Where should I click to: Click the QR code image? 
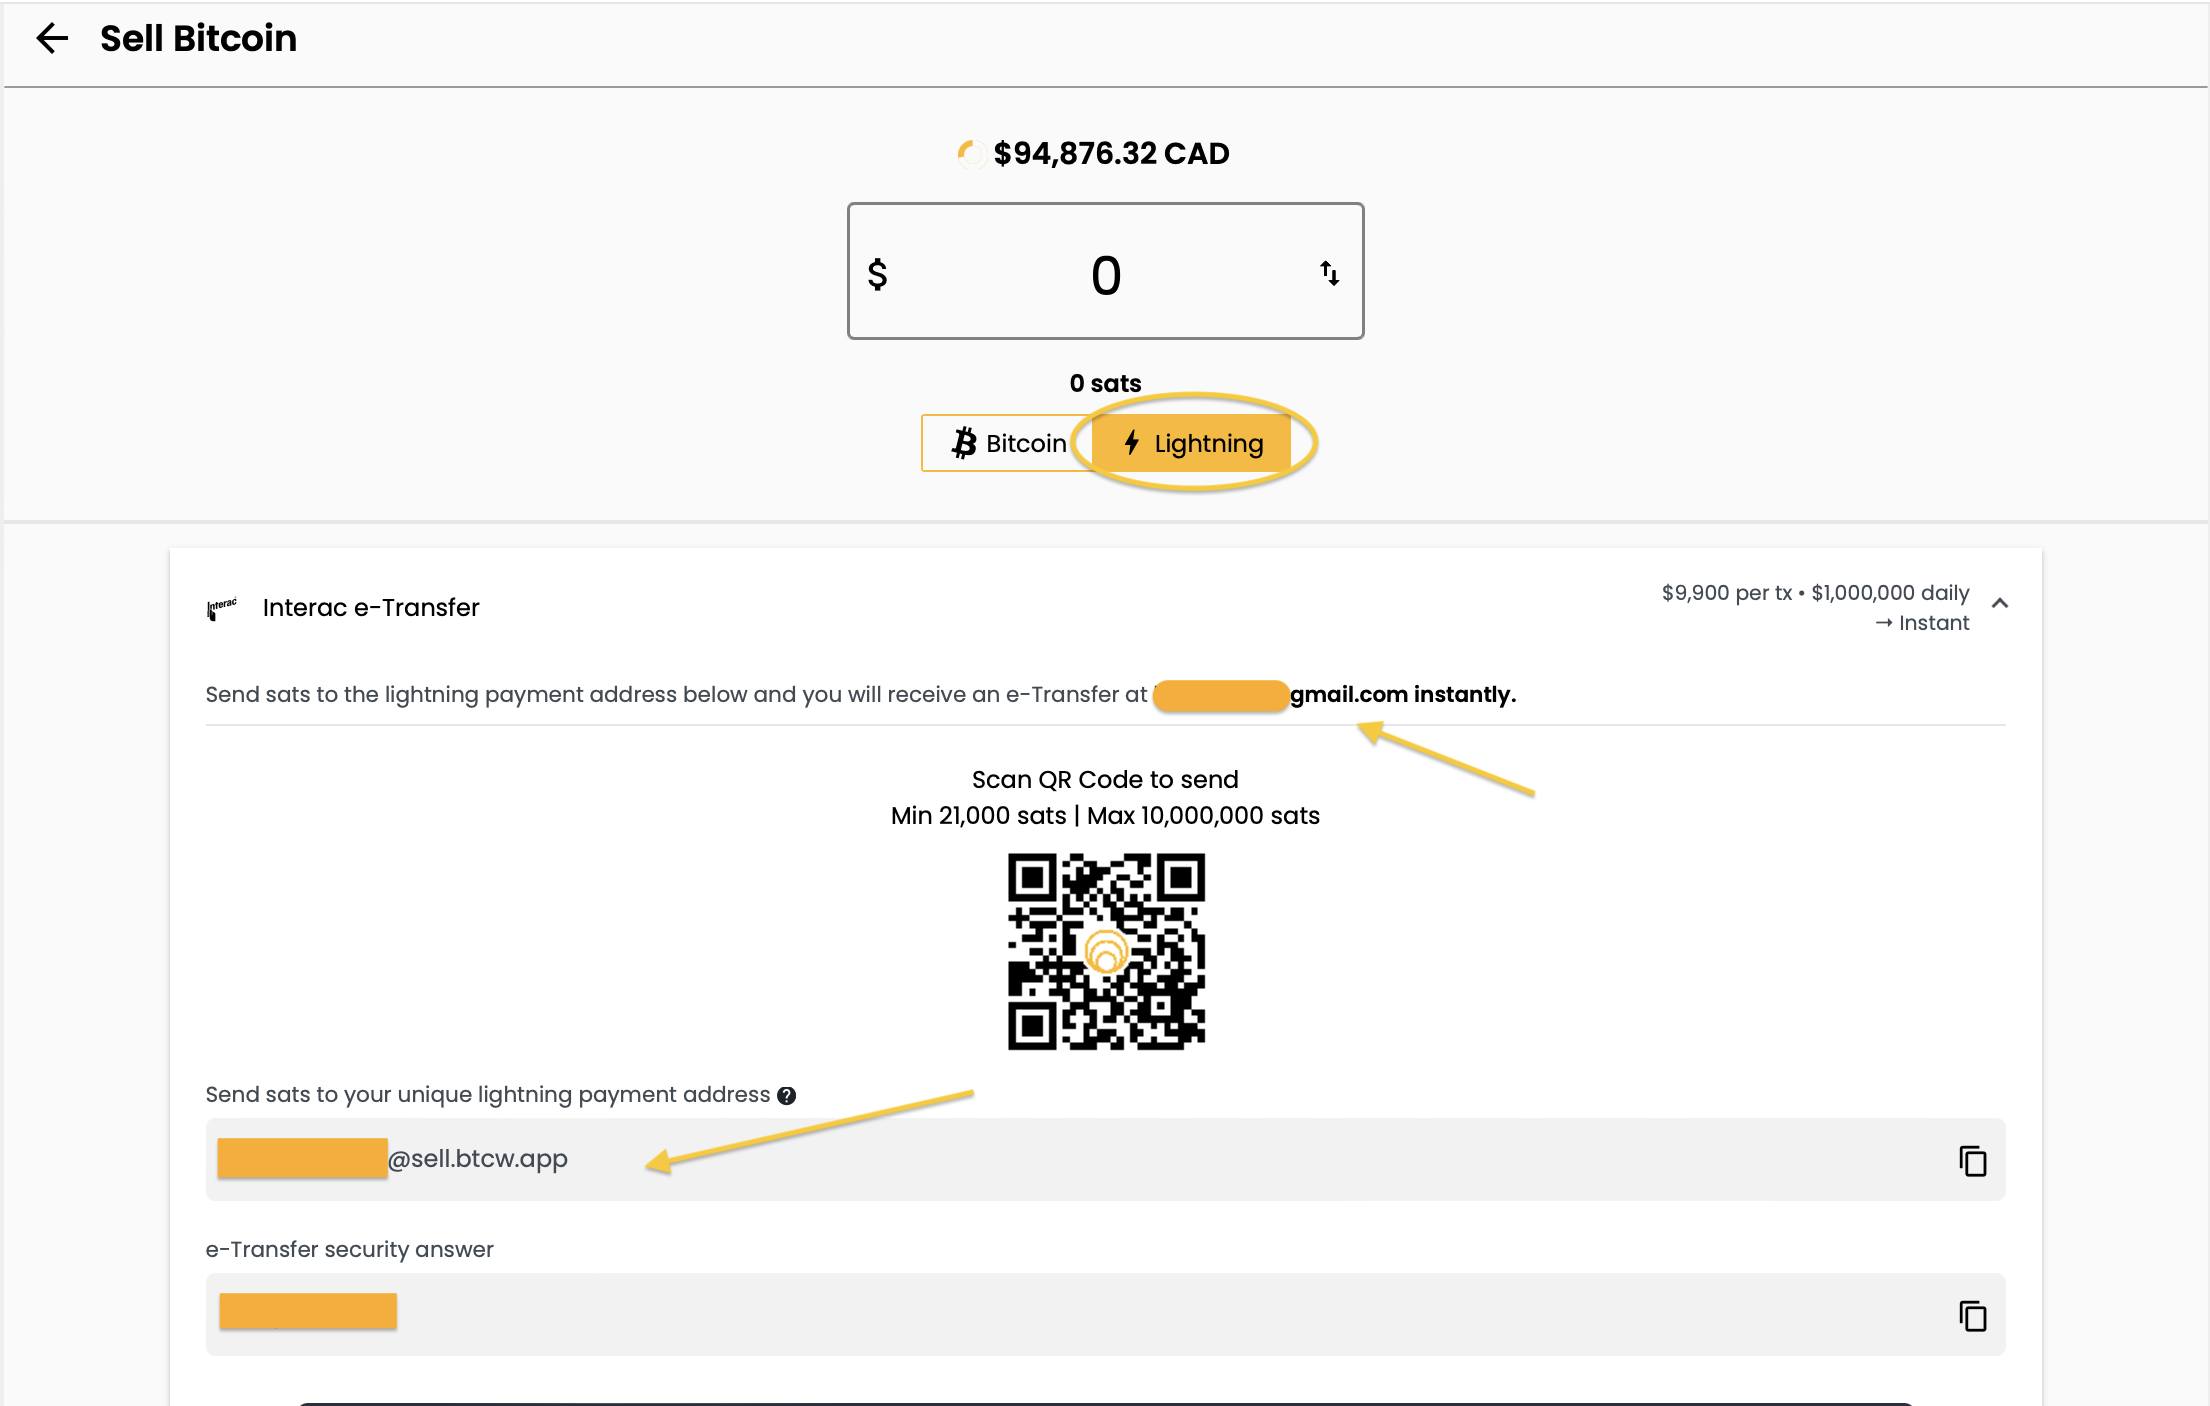pyautogui.click(x=1106, y=951)
